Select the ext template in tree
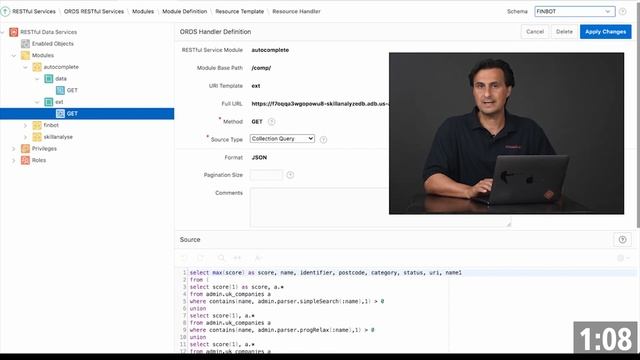 [x=59, y=102]
